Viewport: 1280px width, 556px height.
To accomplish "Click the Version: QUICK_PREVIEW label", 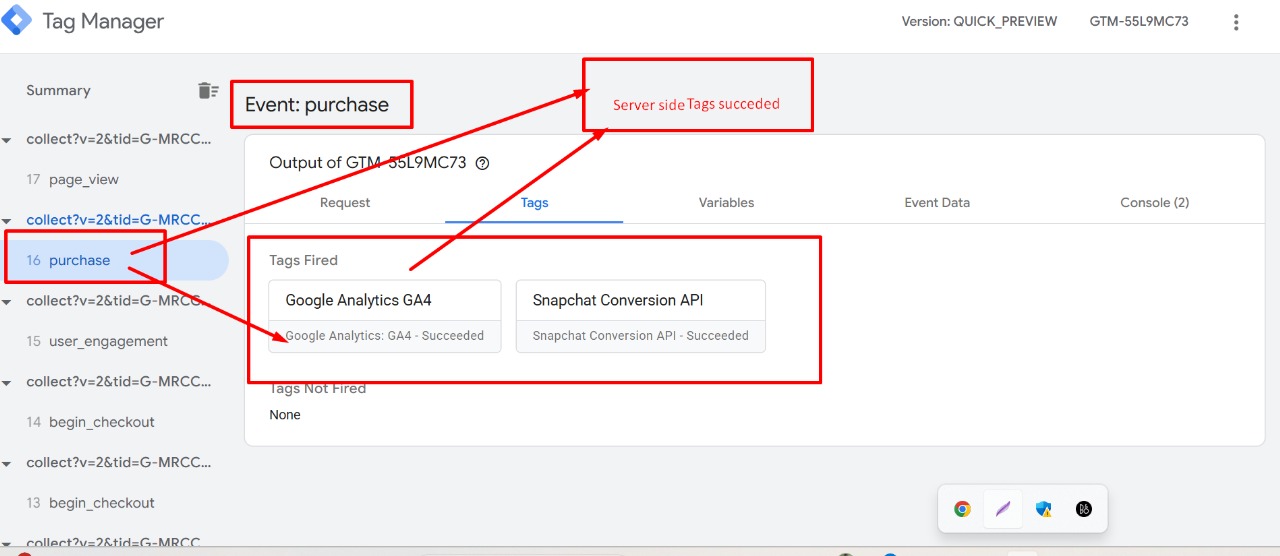I will pyautogui.click(x=979, y=21).
